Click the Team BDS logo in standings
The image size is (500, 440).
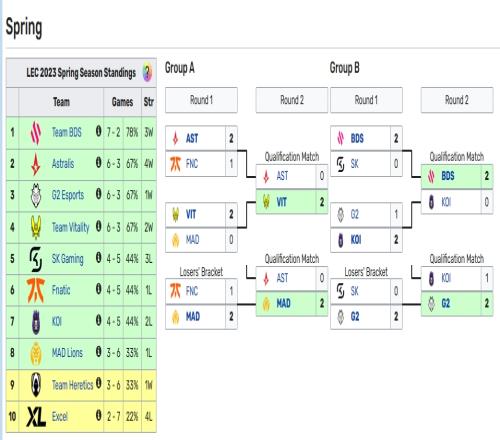(x=36, y=133)
